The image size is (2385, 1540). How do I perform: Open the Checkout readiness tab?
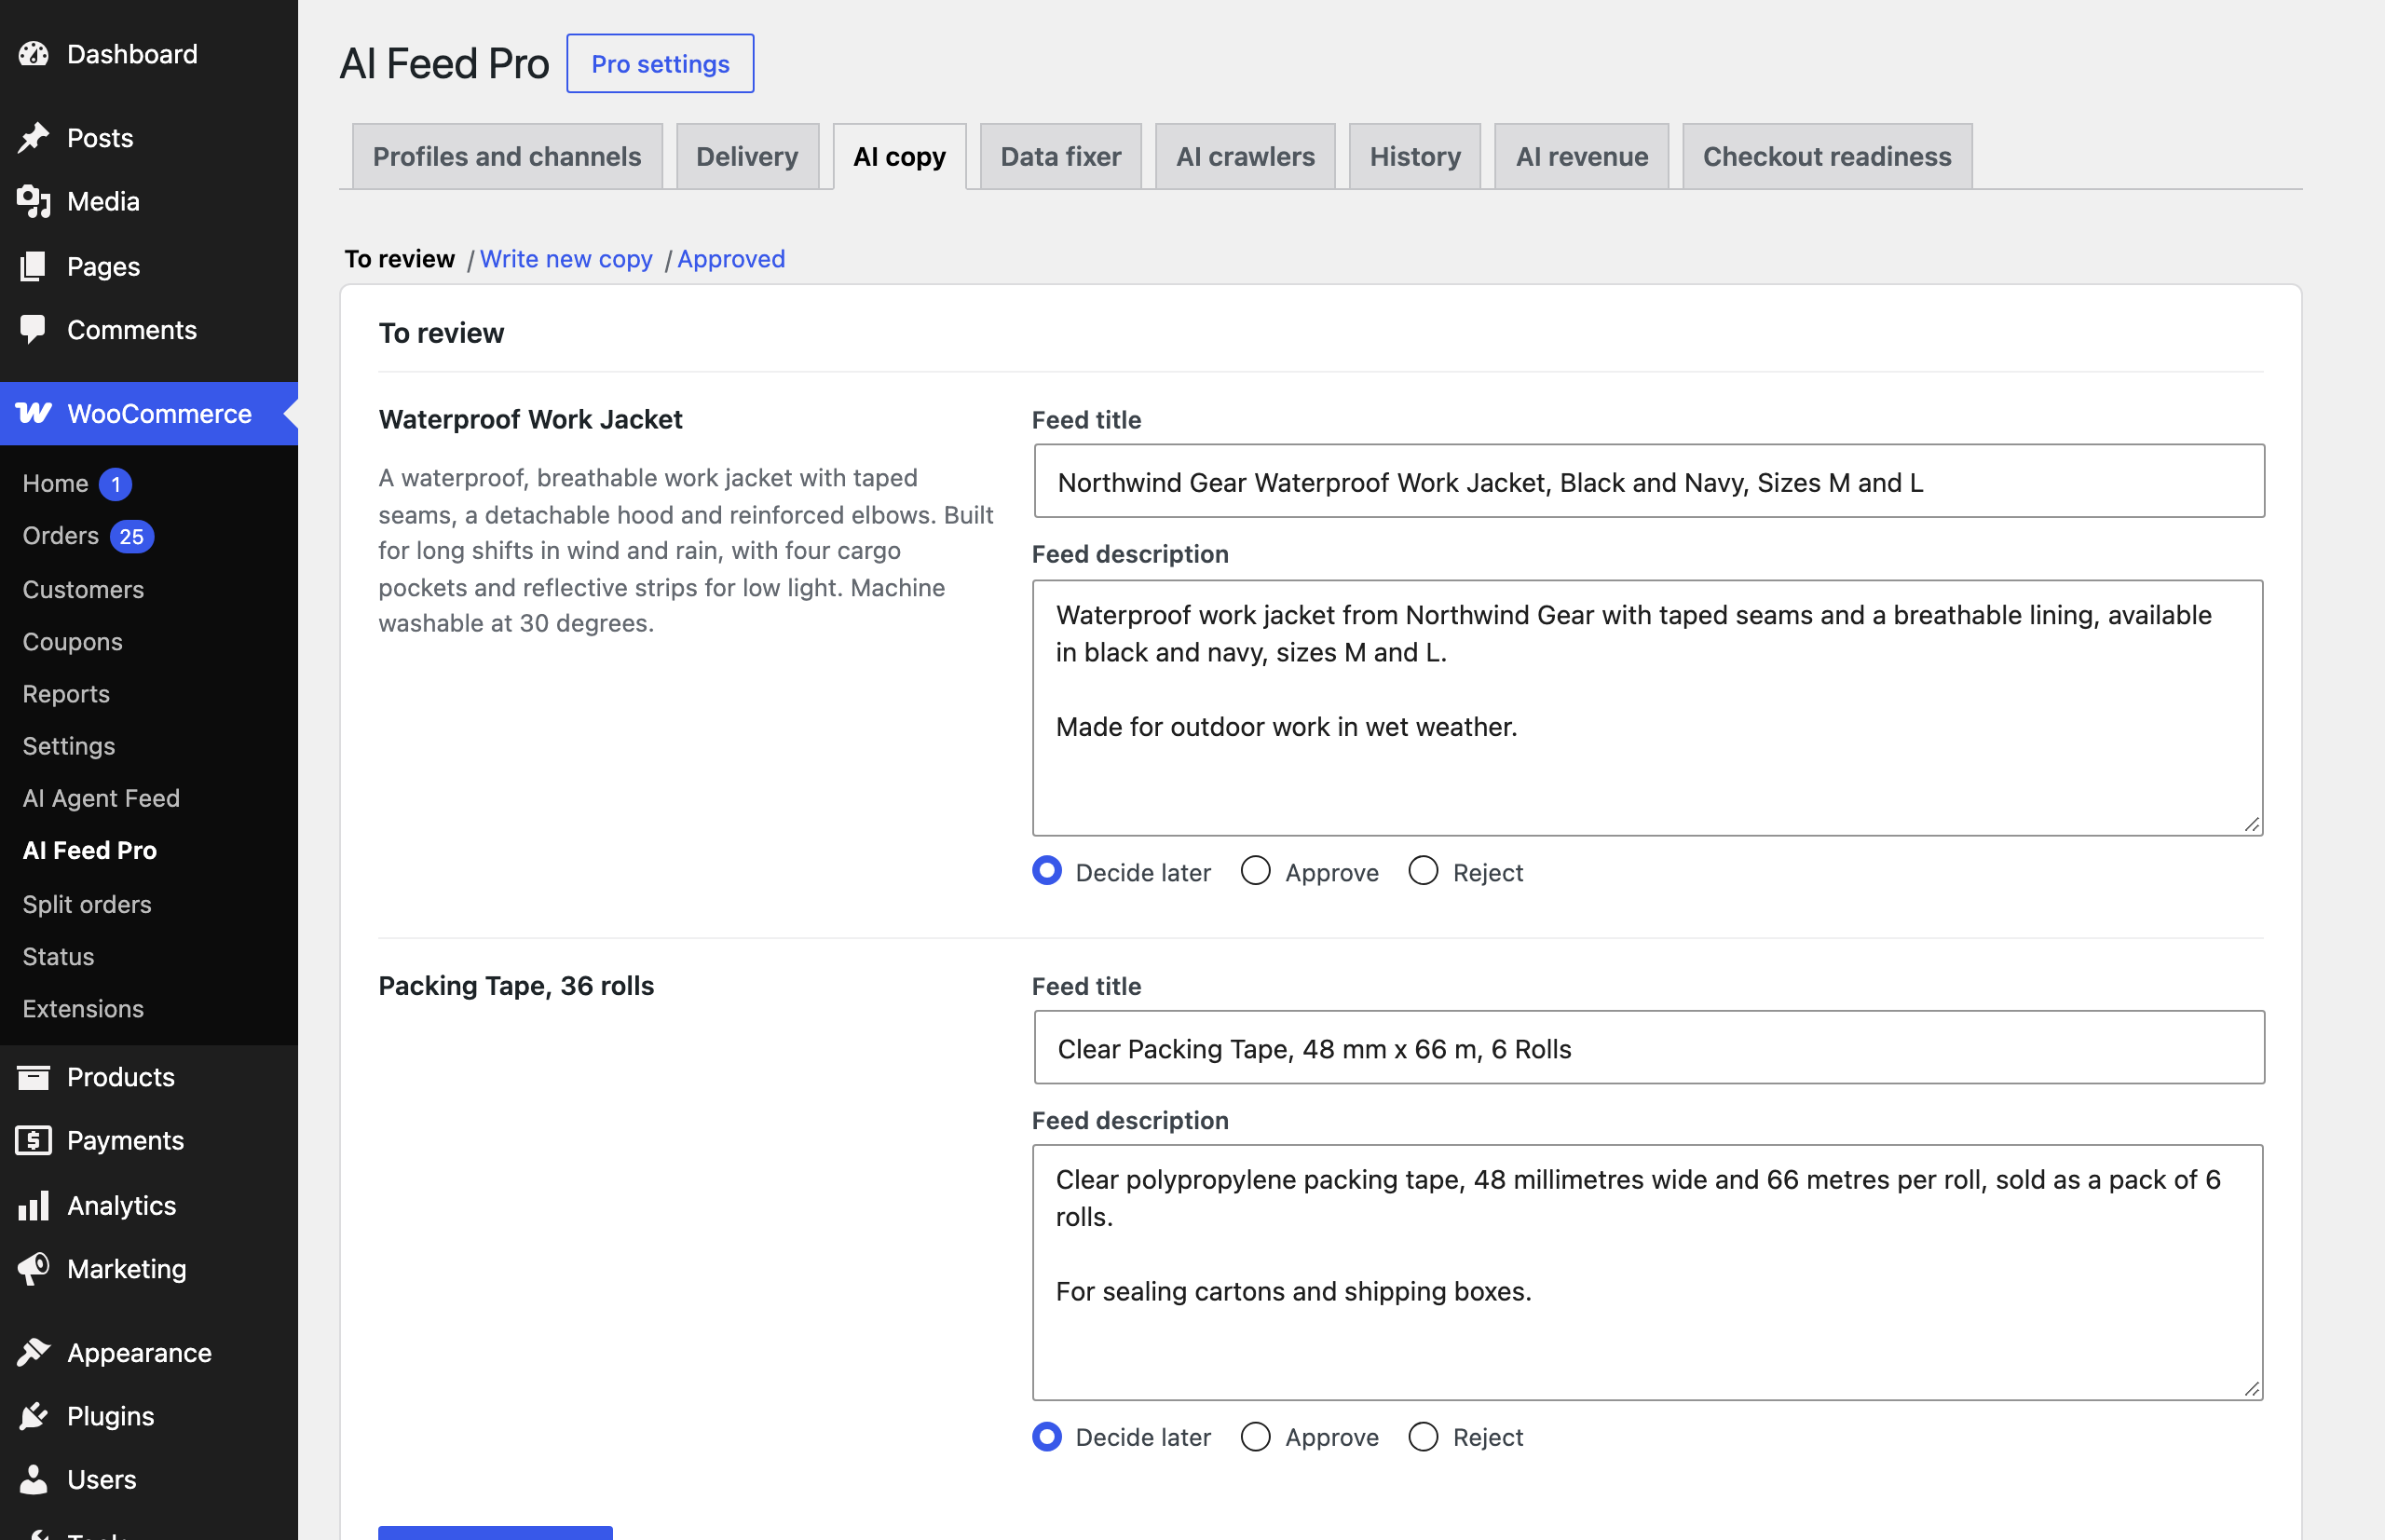(x=1827, y=156)
